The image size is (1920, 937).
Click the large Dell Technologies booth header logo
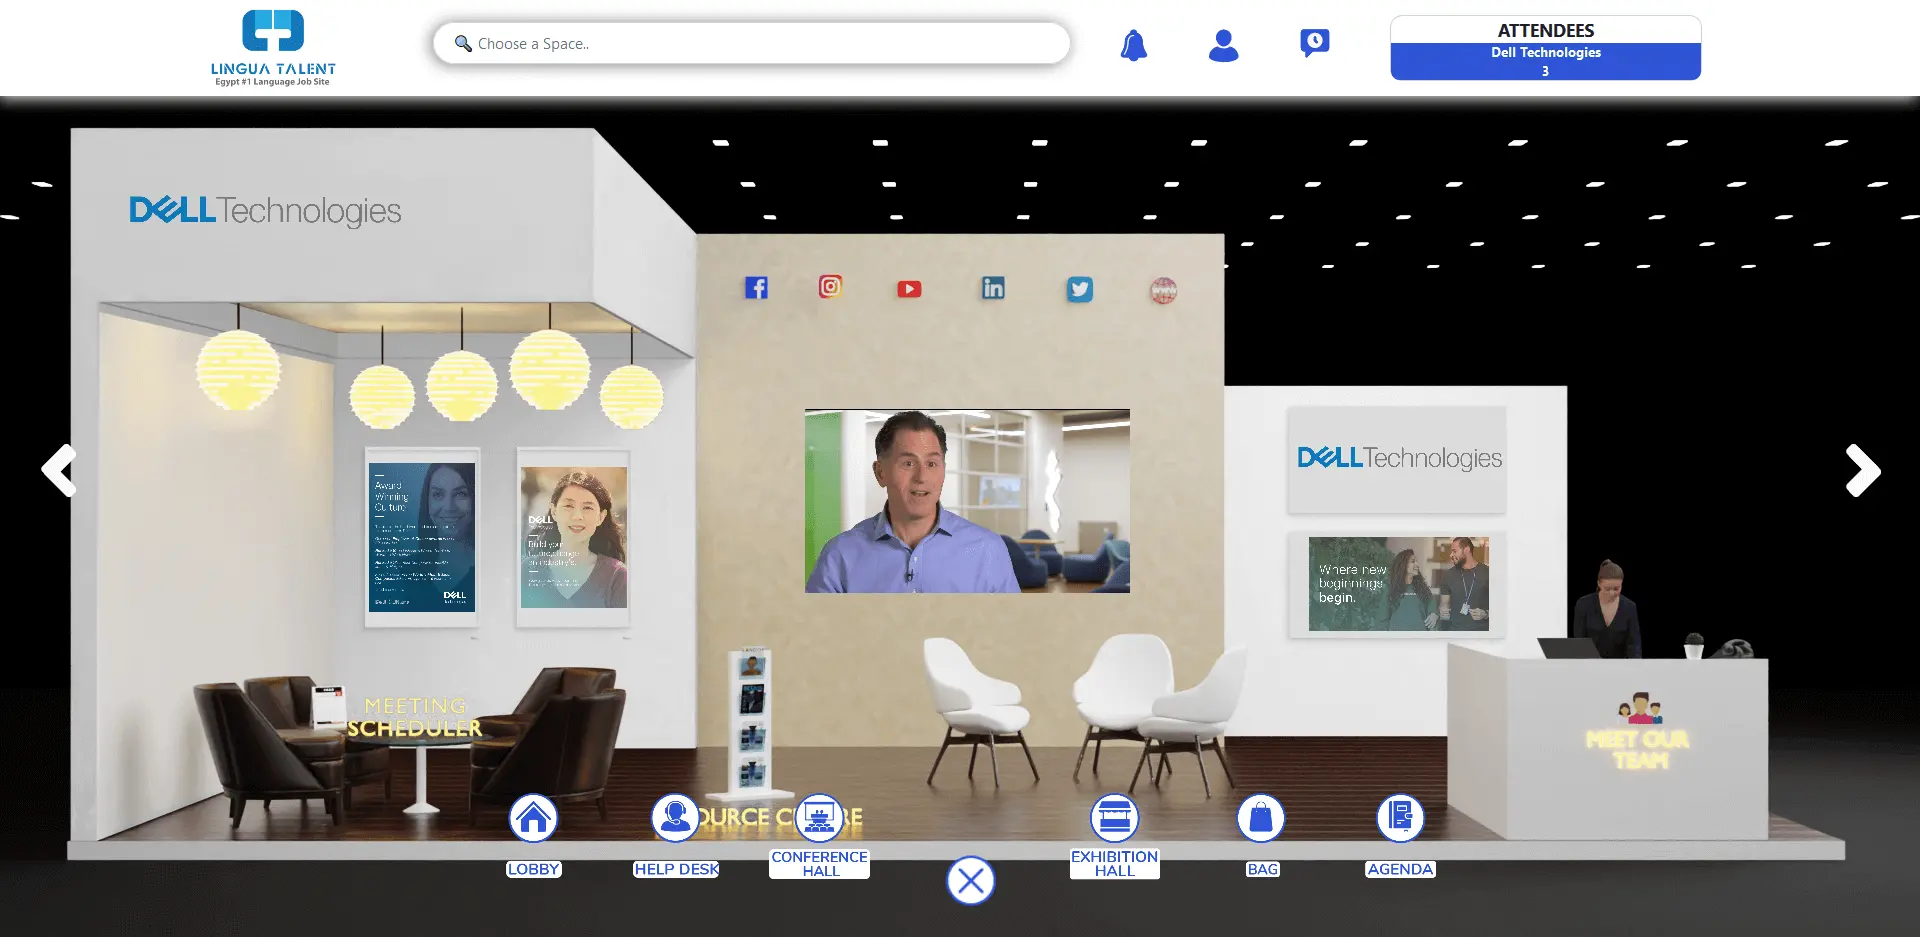[x=265, y=210]
